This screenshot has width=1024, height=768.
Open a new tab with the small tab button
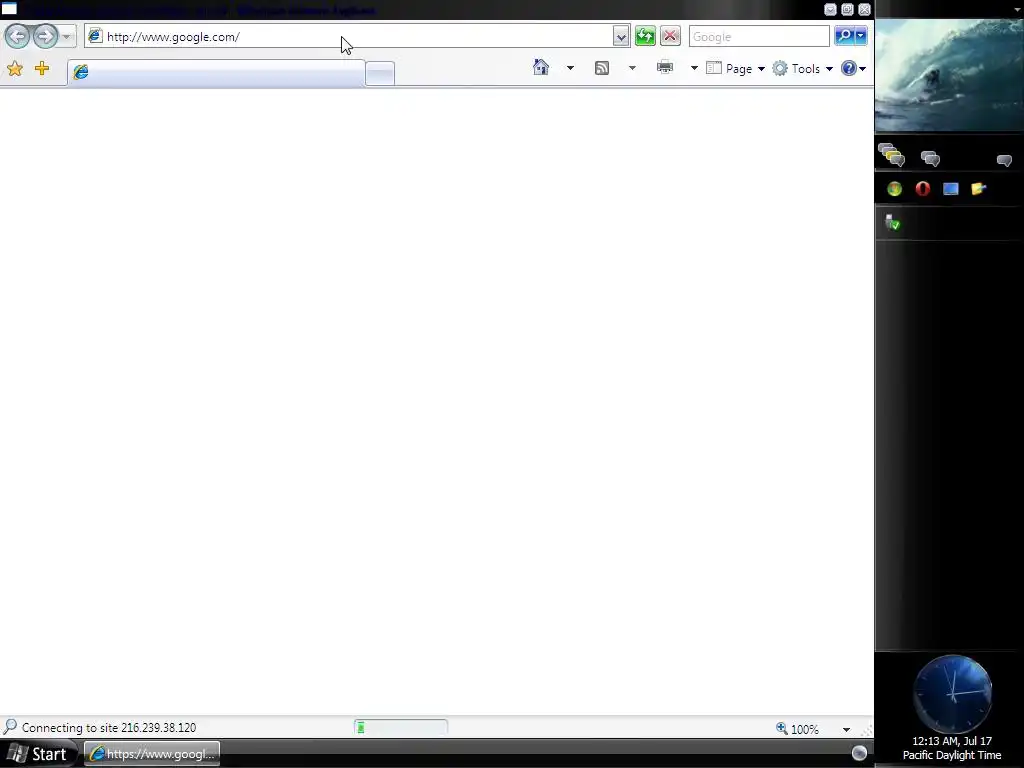pyautogui.click(x=379, y=73)
